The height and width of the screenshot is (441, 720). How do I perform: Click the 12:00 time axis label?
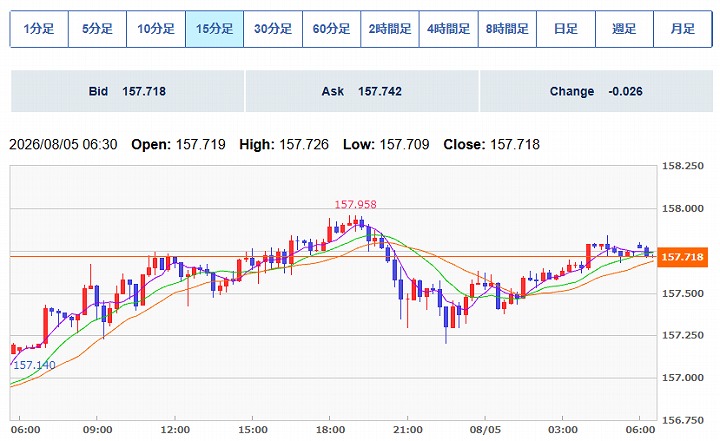pos(175,430)
